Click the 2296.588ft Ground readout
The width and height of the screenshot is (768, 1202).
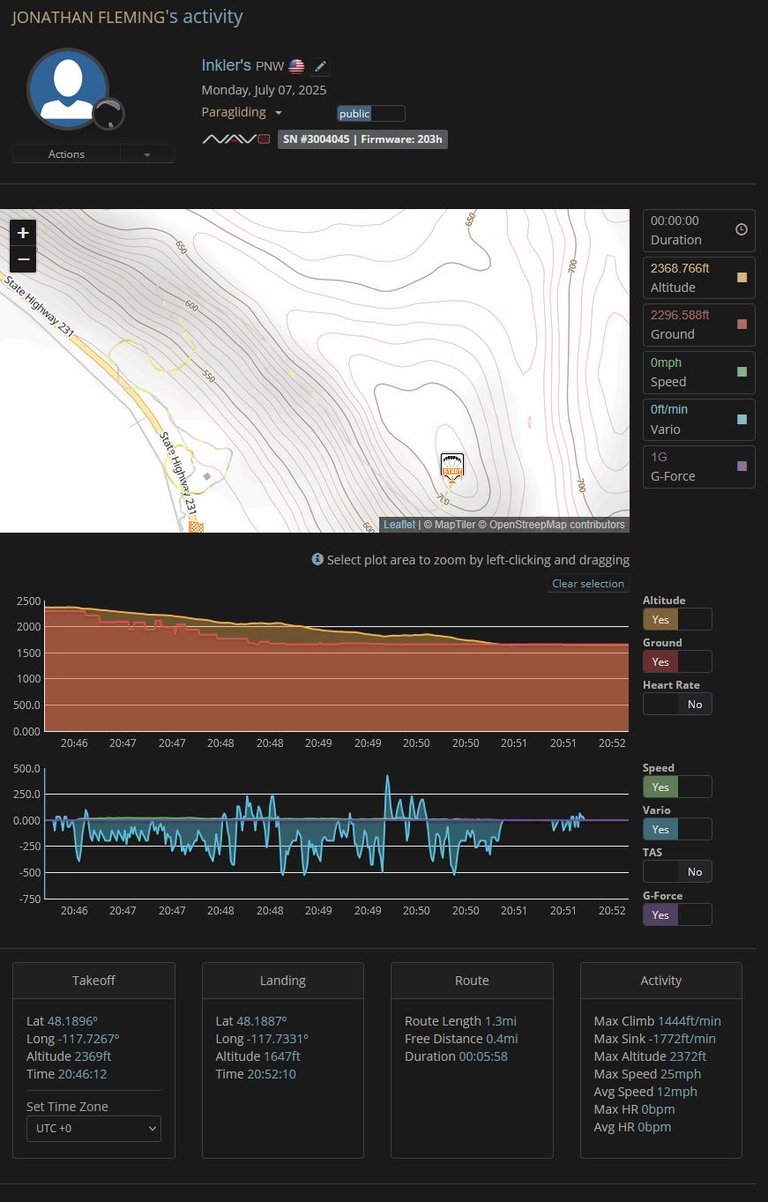697,324
